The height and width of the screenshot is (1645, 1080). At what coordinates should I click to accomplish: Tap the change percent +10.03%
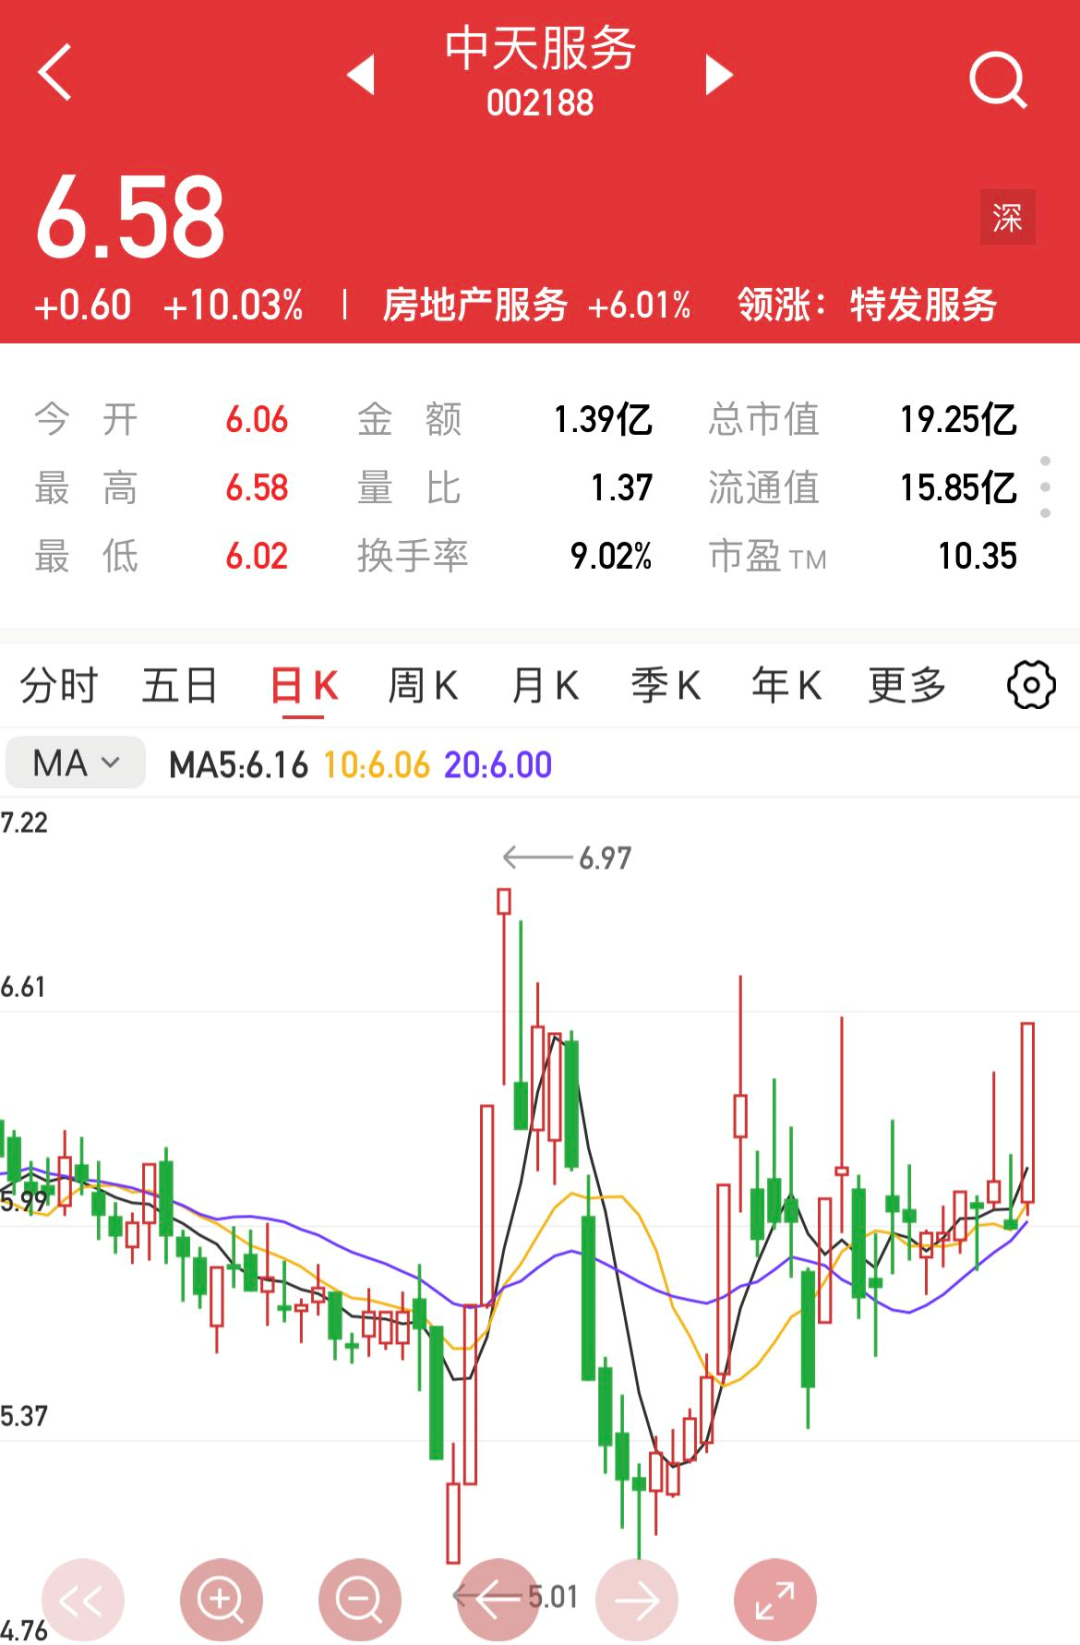click(233, 305)
